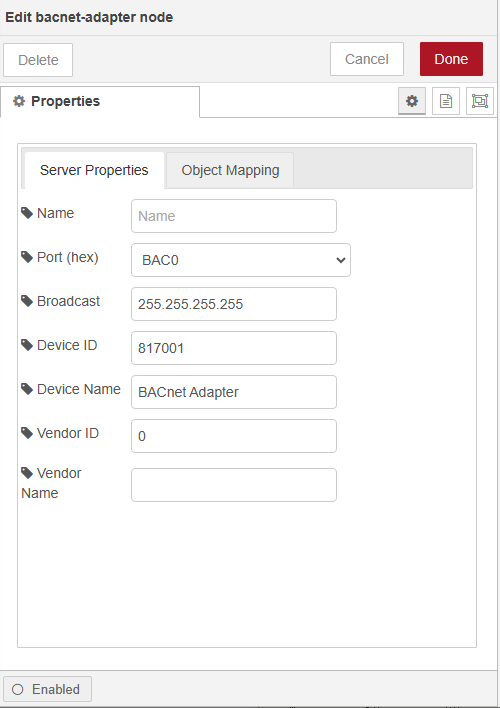Open node settings gear icon
500x708 pixels.
click(x=411, y=101)
